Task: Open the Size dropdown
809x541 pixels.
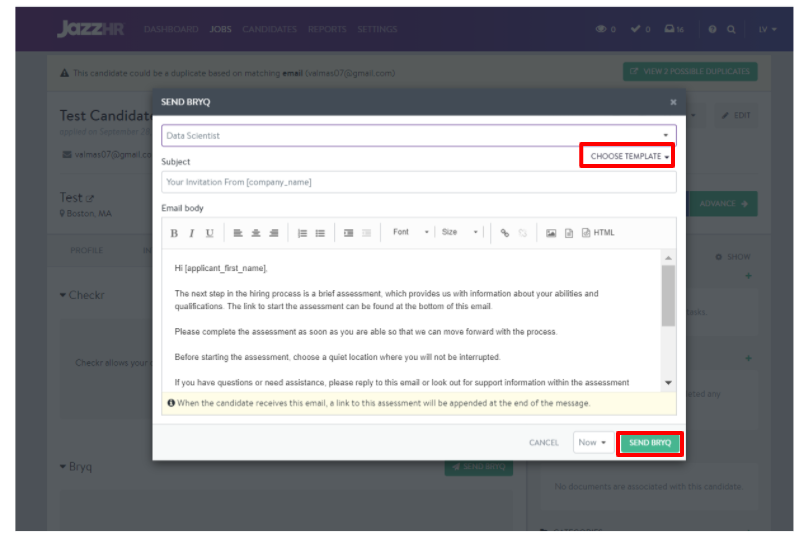Action: pyautogui.click(x=460, y=232)
